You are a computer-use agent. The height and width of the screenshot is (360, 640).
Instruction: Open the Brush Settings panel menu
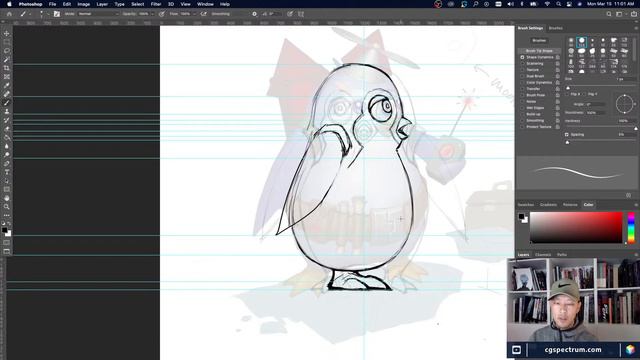point(636,28)
